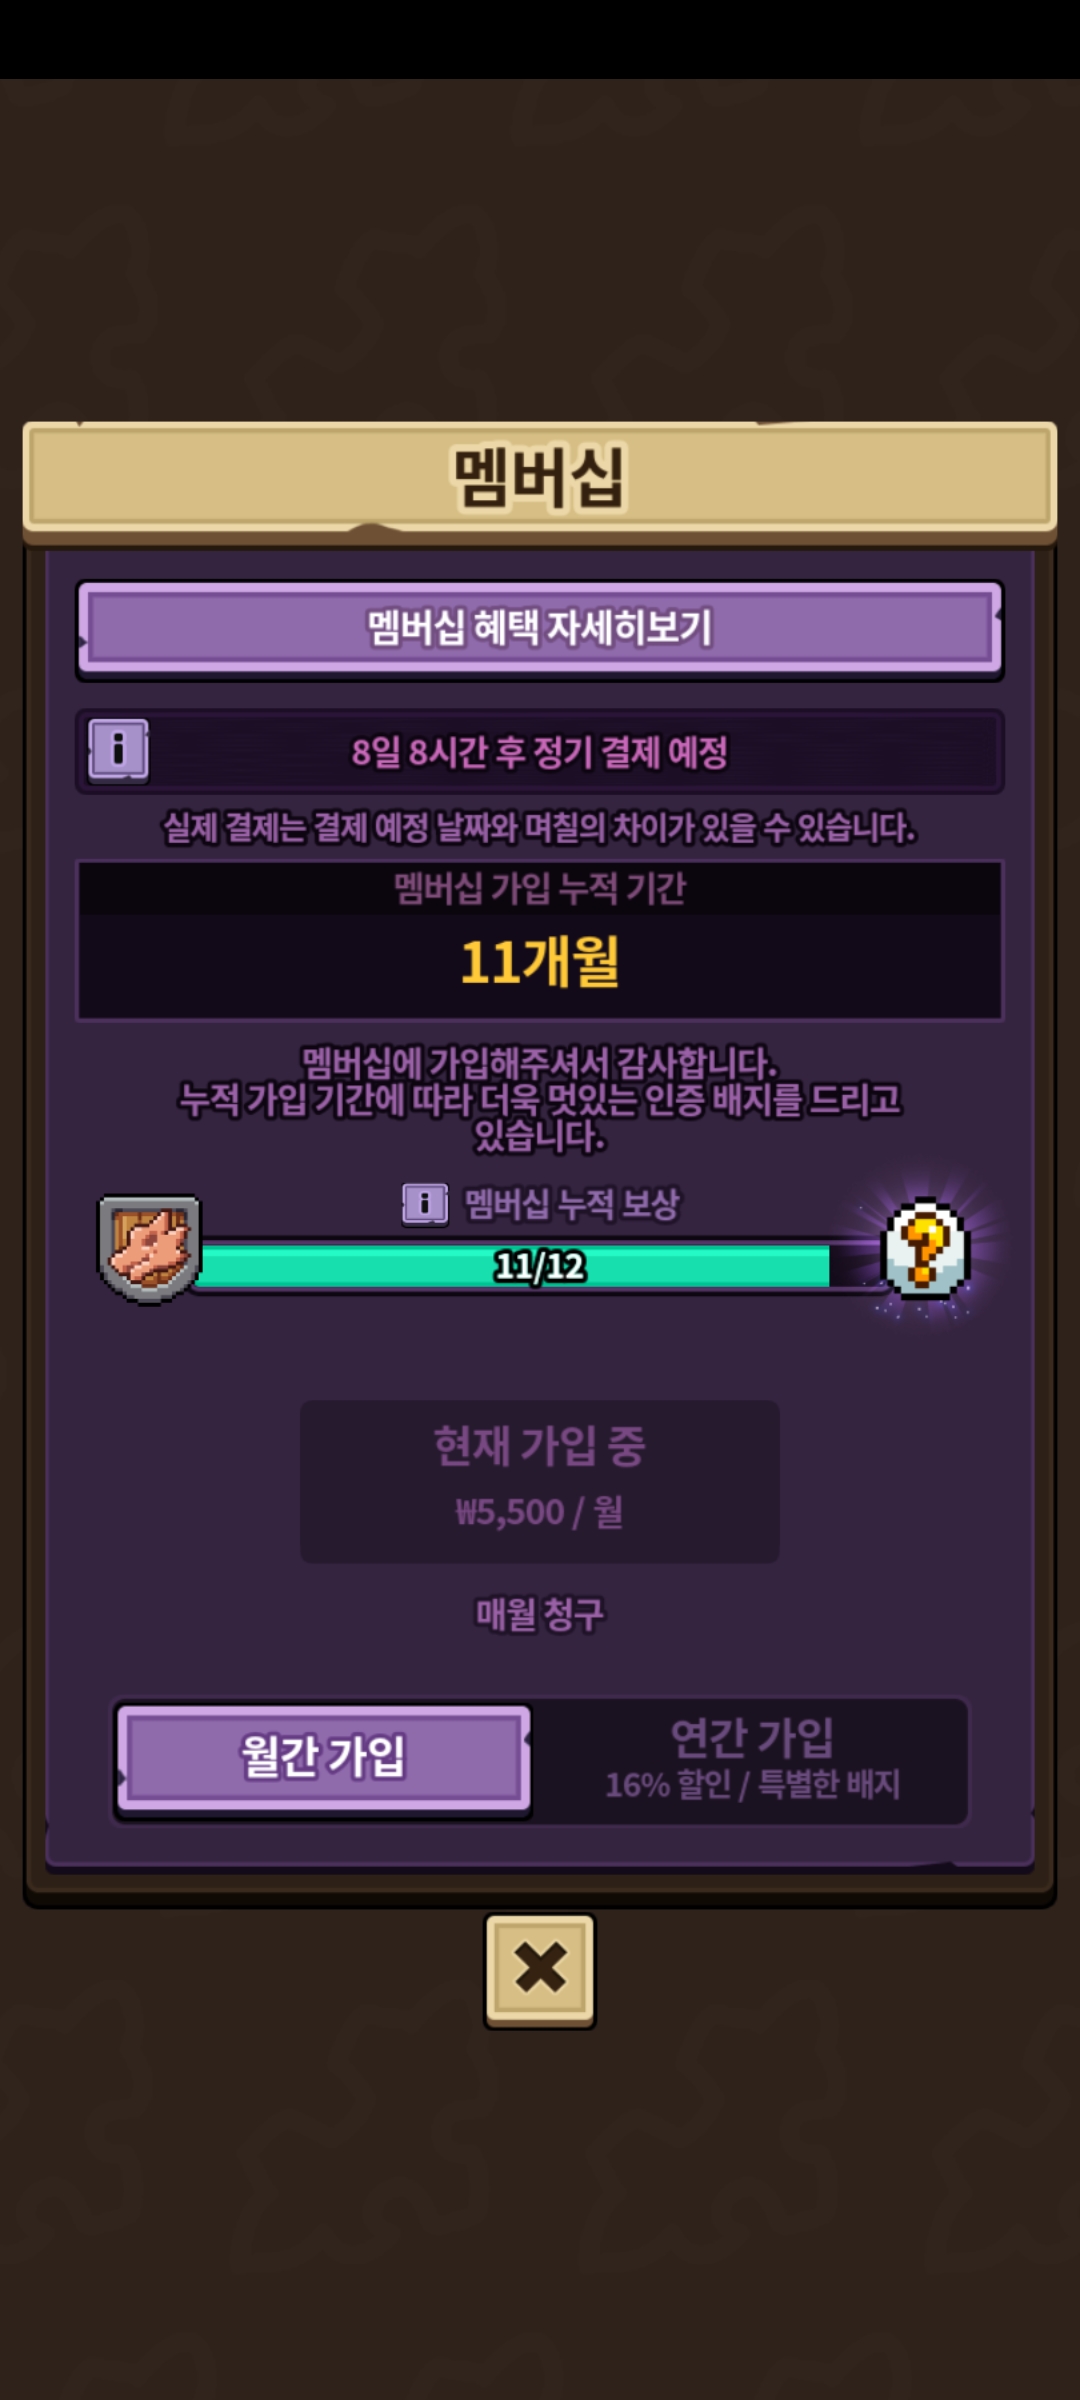Tap the 매월 청구 billing label
Viewport: 1080px width, 2400px height.
click(x=540, y=1614)
